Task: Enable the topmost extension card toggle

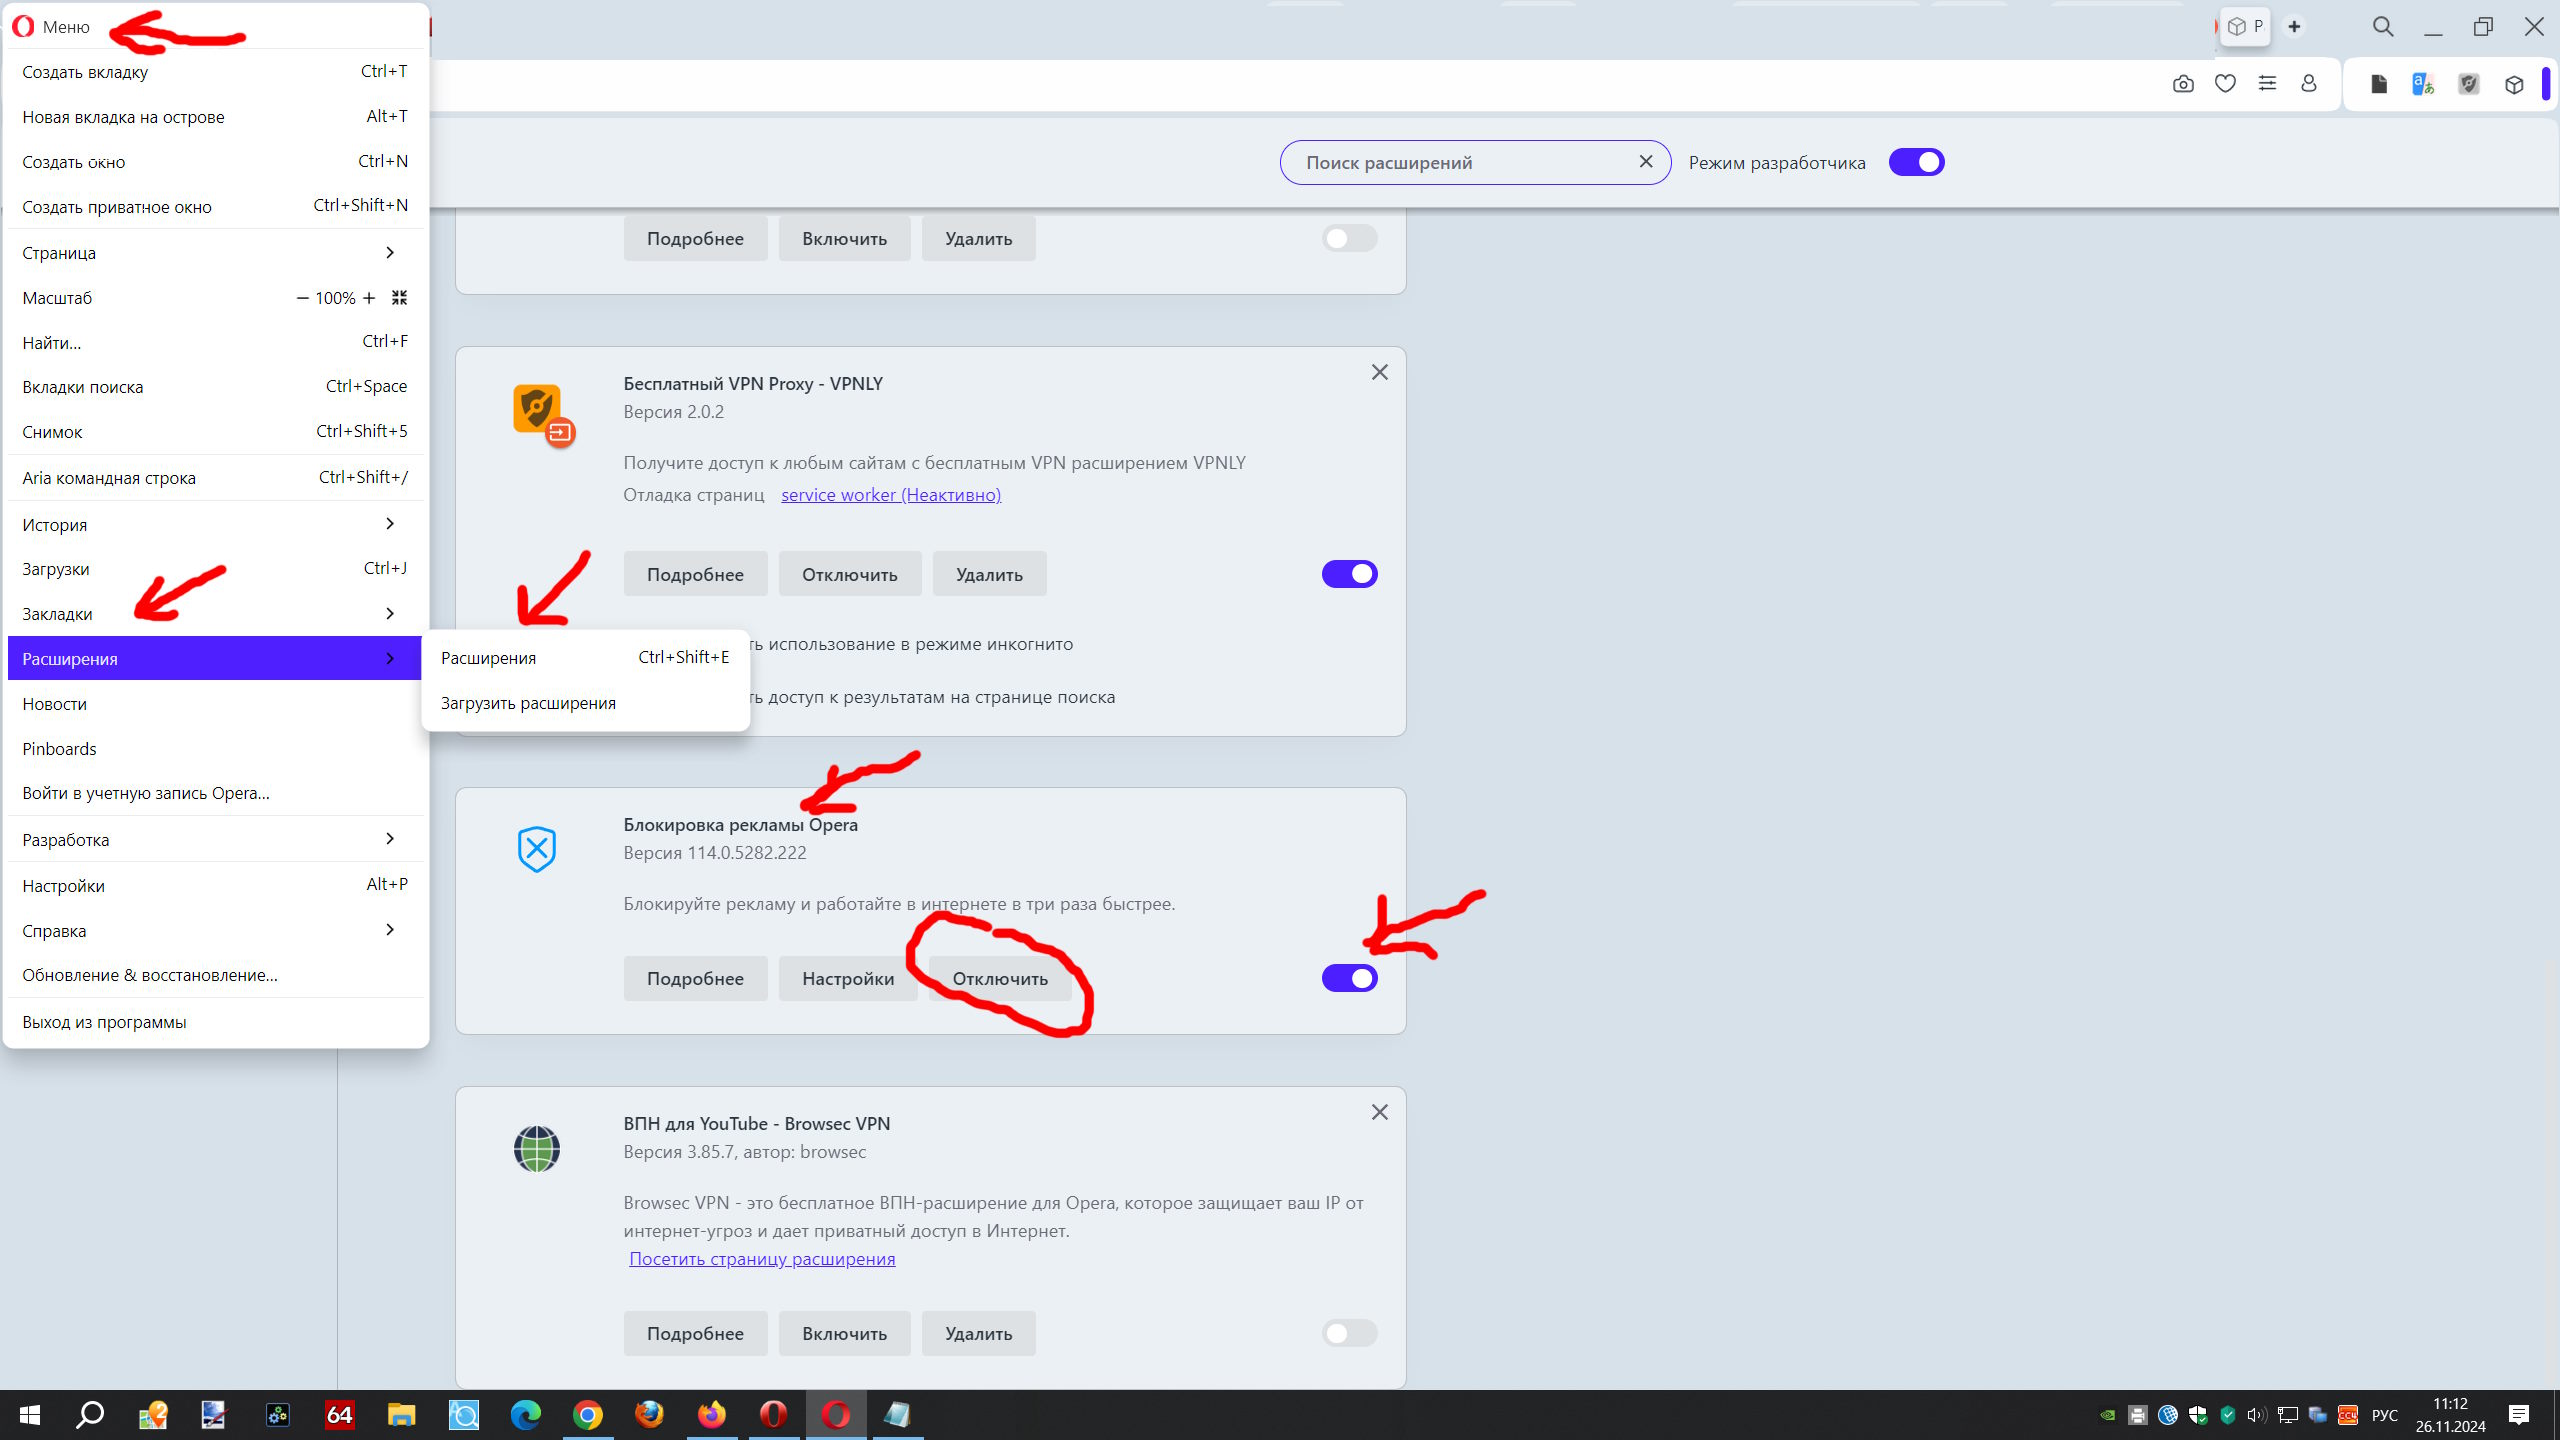Action: 1350,238
